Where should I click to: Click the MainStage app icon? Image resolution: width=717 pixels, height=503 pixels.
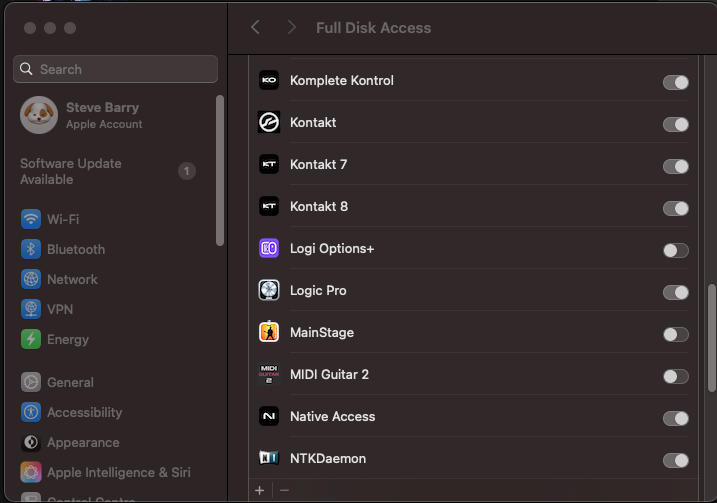(269, 332)
